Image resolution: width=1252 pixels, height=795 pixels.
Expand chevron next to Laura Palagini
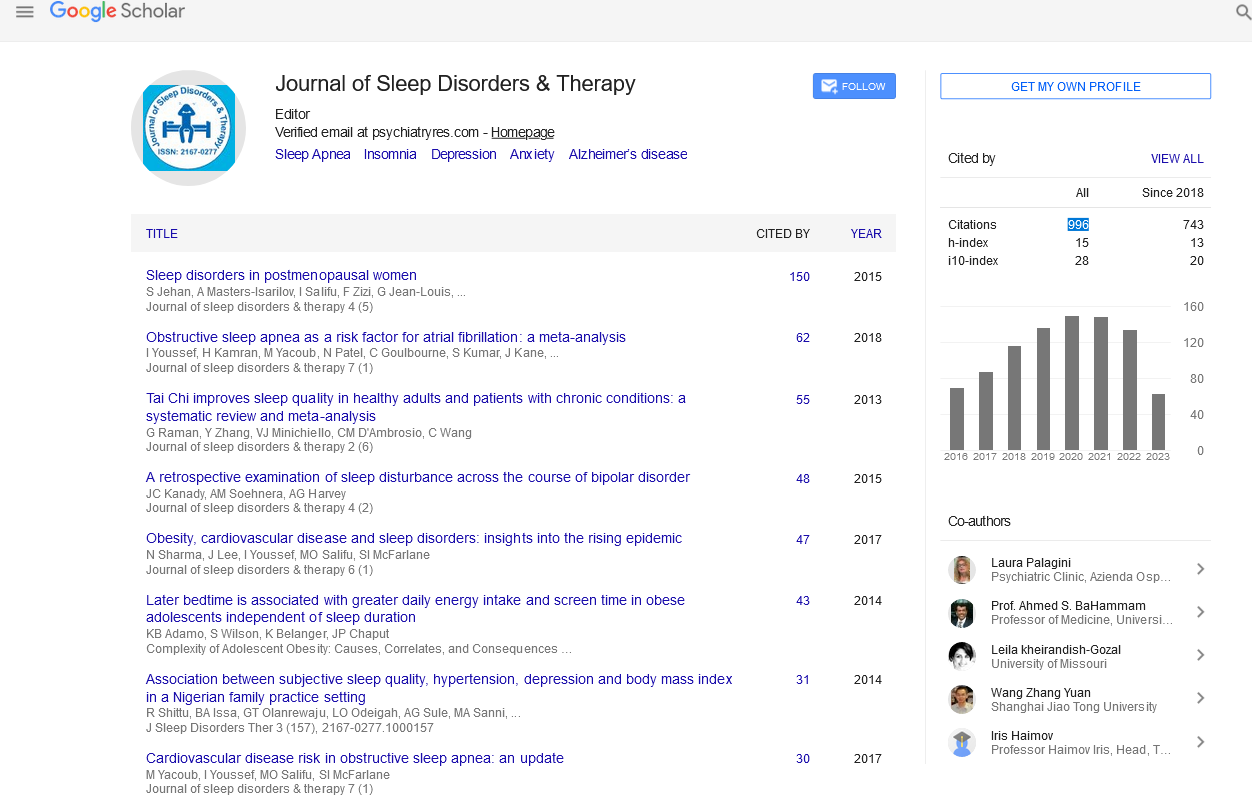tap(1200, 570)
